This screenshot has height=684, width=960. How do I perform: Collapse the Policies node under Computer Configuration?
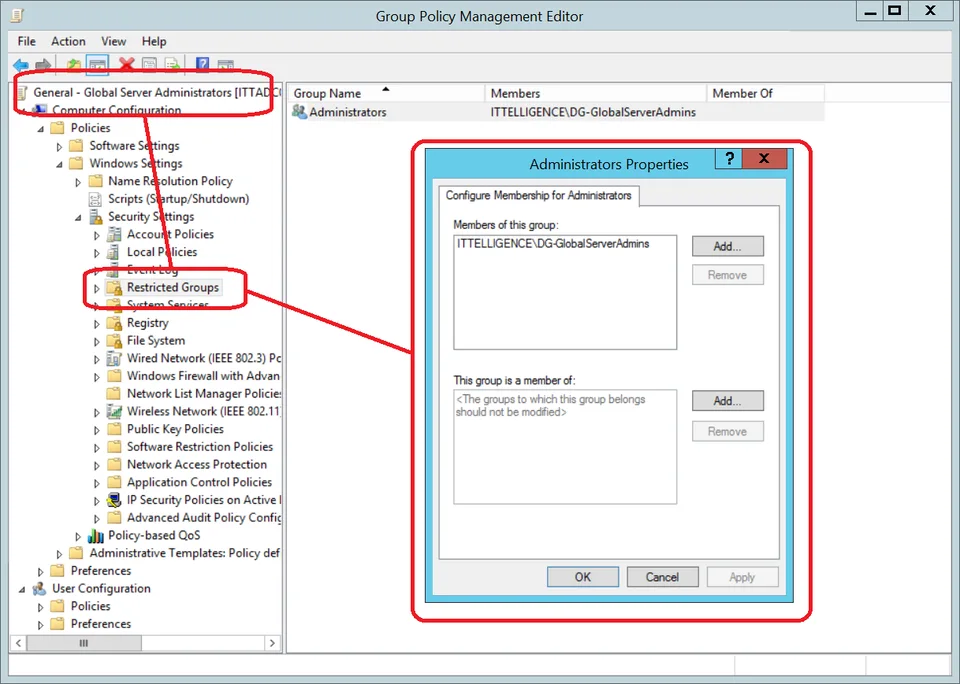(x=40, y=129)
